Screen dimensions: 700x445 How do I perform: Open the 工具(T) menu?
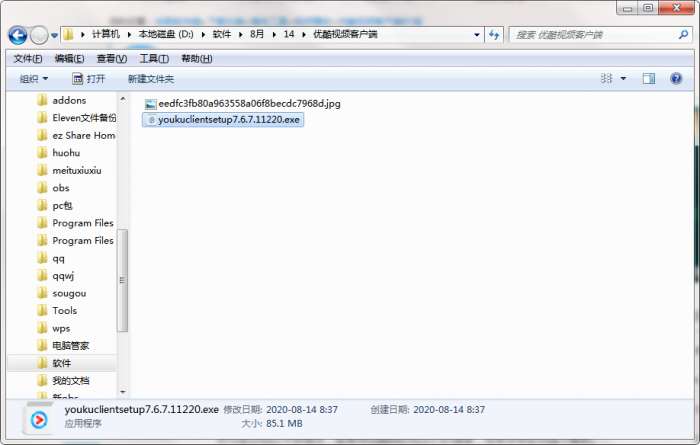click(154, 58)
